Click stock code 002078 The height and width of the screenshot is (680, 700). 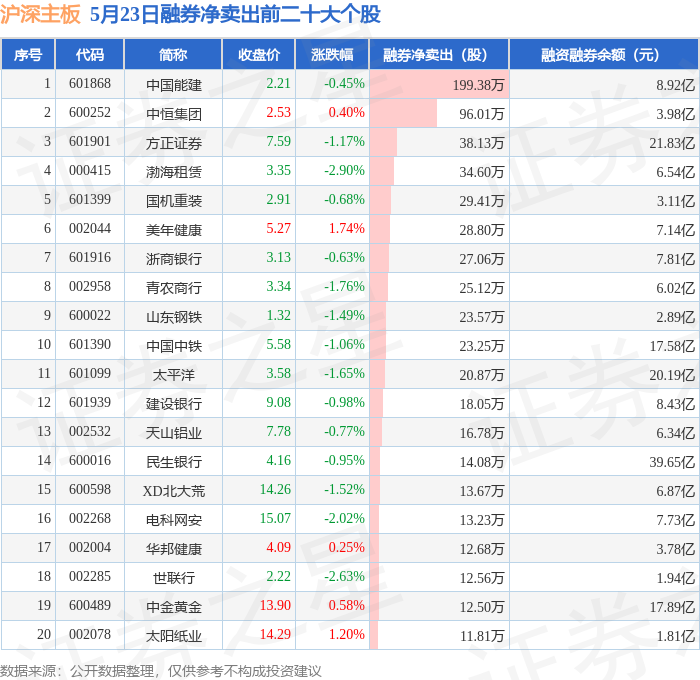coord(90,635)
